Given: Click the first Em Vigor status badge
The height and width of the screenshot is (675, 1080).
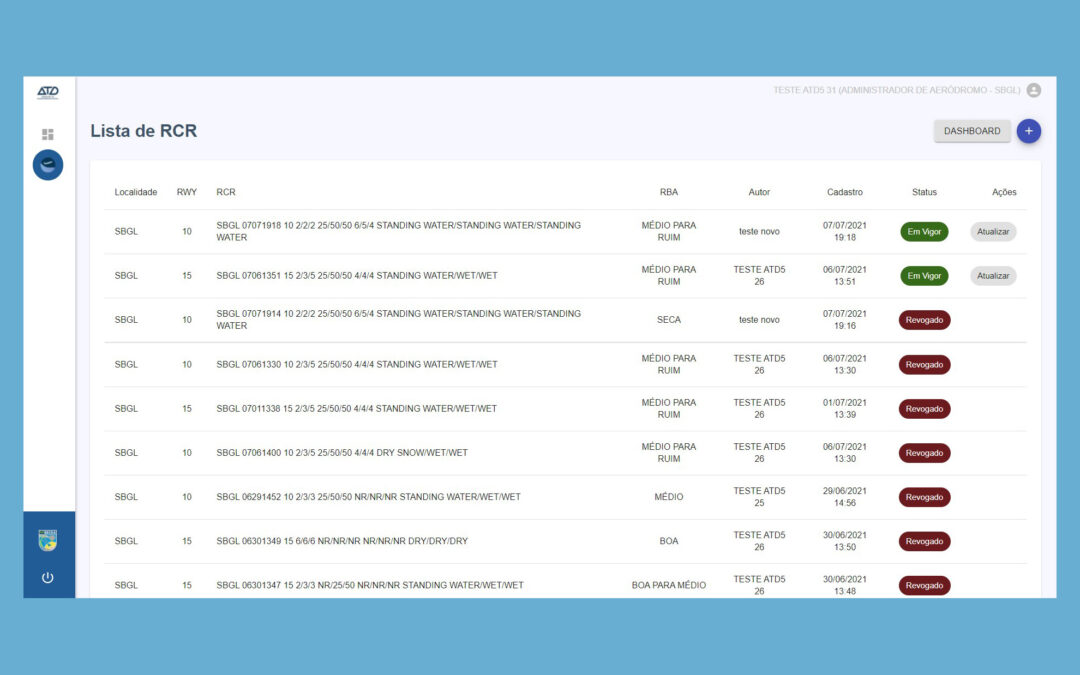Looking at the screenshot, I should [x=924, y=232].
